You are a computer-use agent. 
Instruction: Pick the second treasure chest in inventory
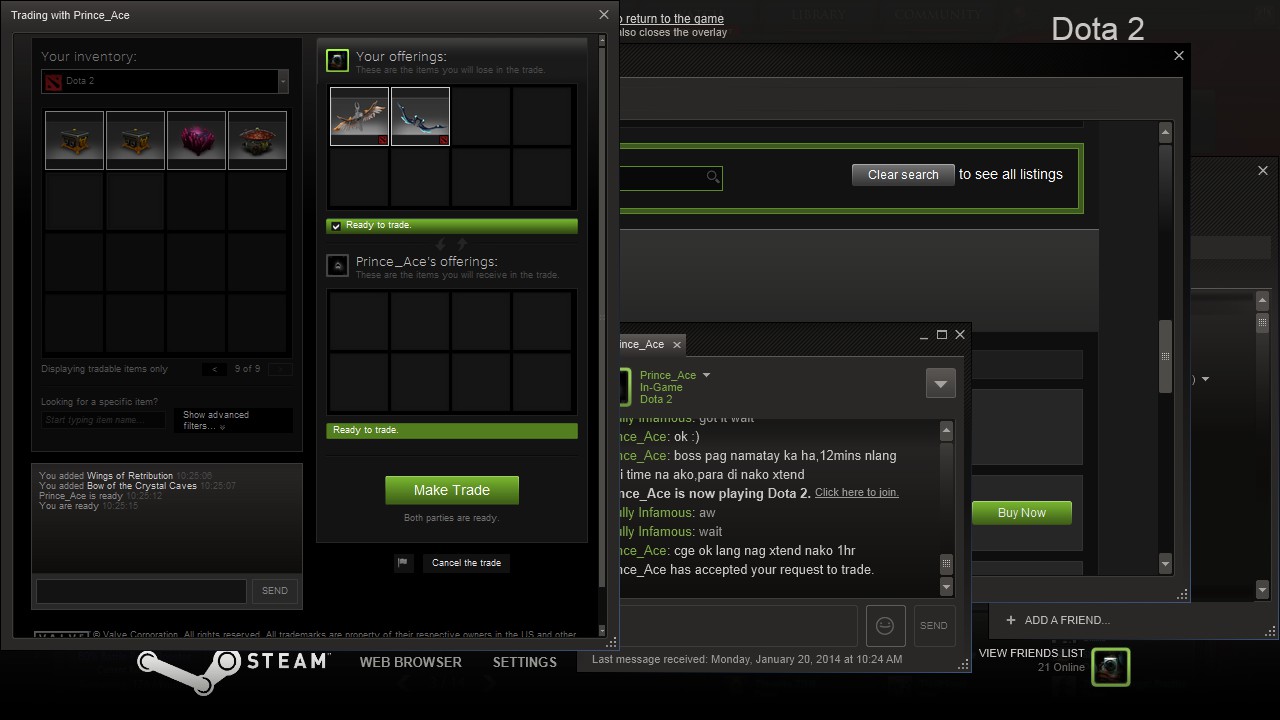coord(135,140)
